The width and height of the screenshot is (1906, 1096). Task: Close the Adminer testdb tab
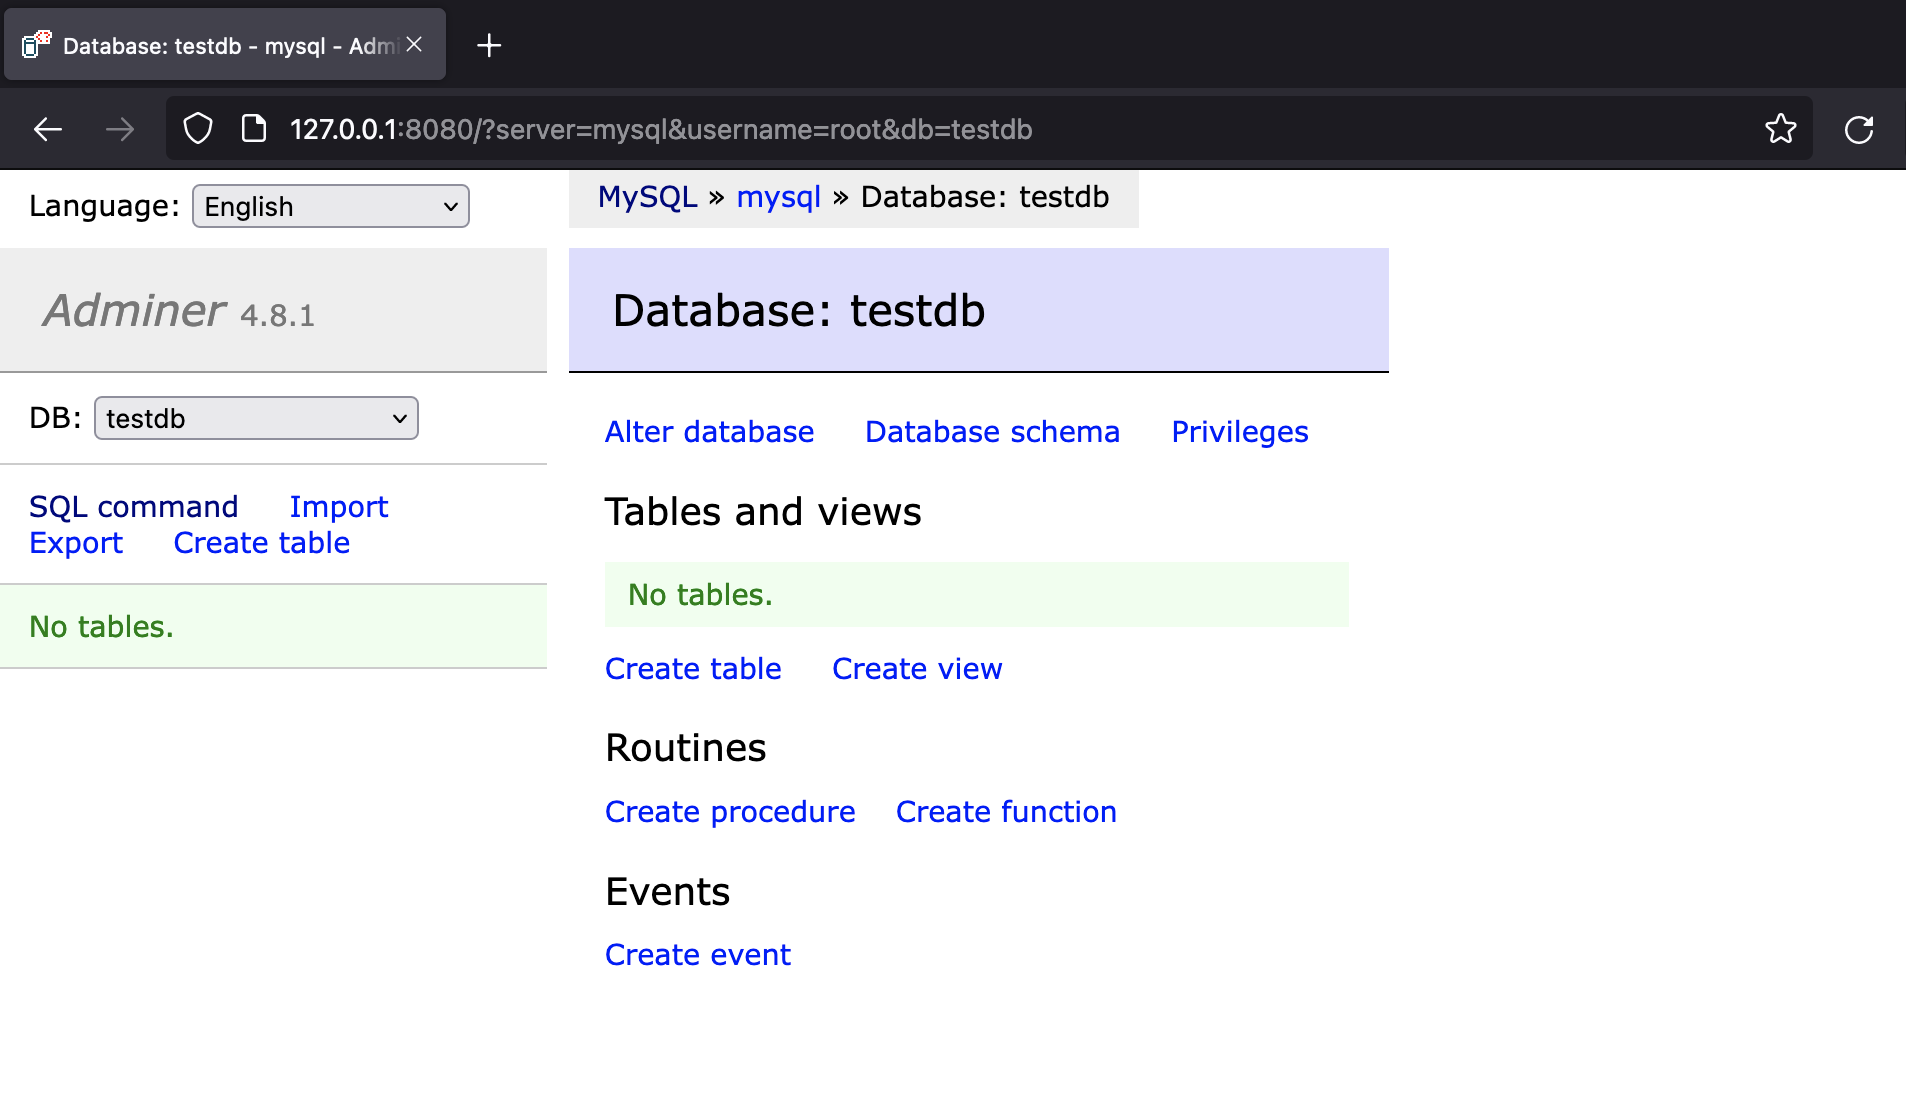tap(414, 45)
